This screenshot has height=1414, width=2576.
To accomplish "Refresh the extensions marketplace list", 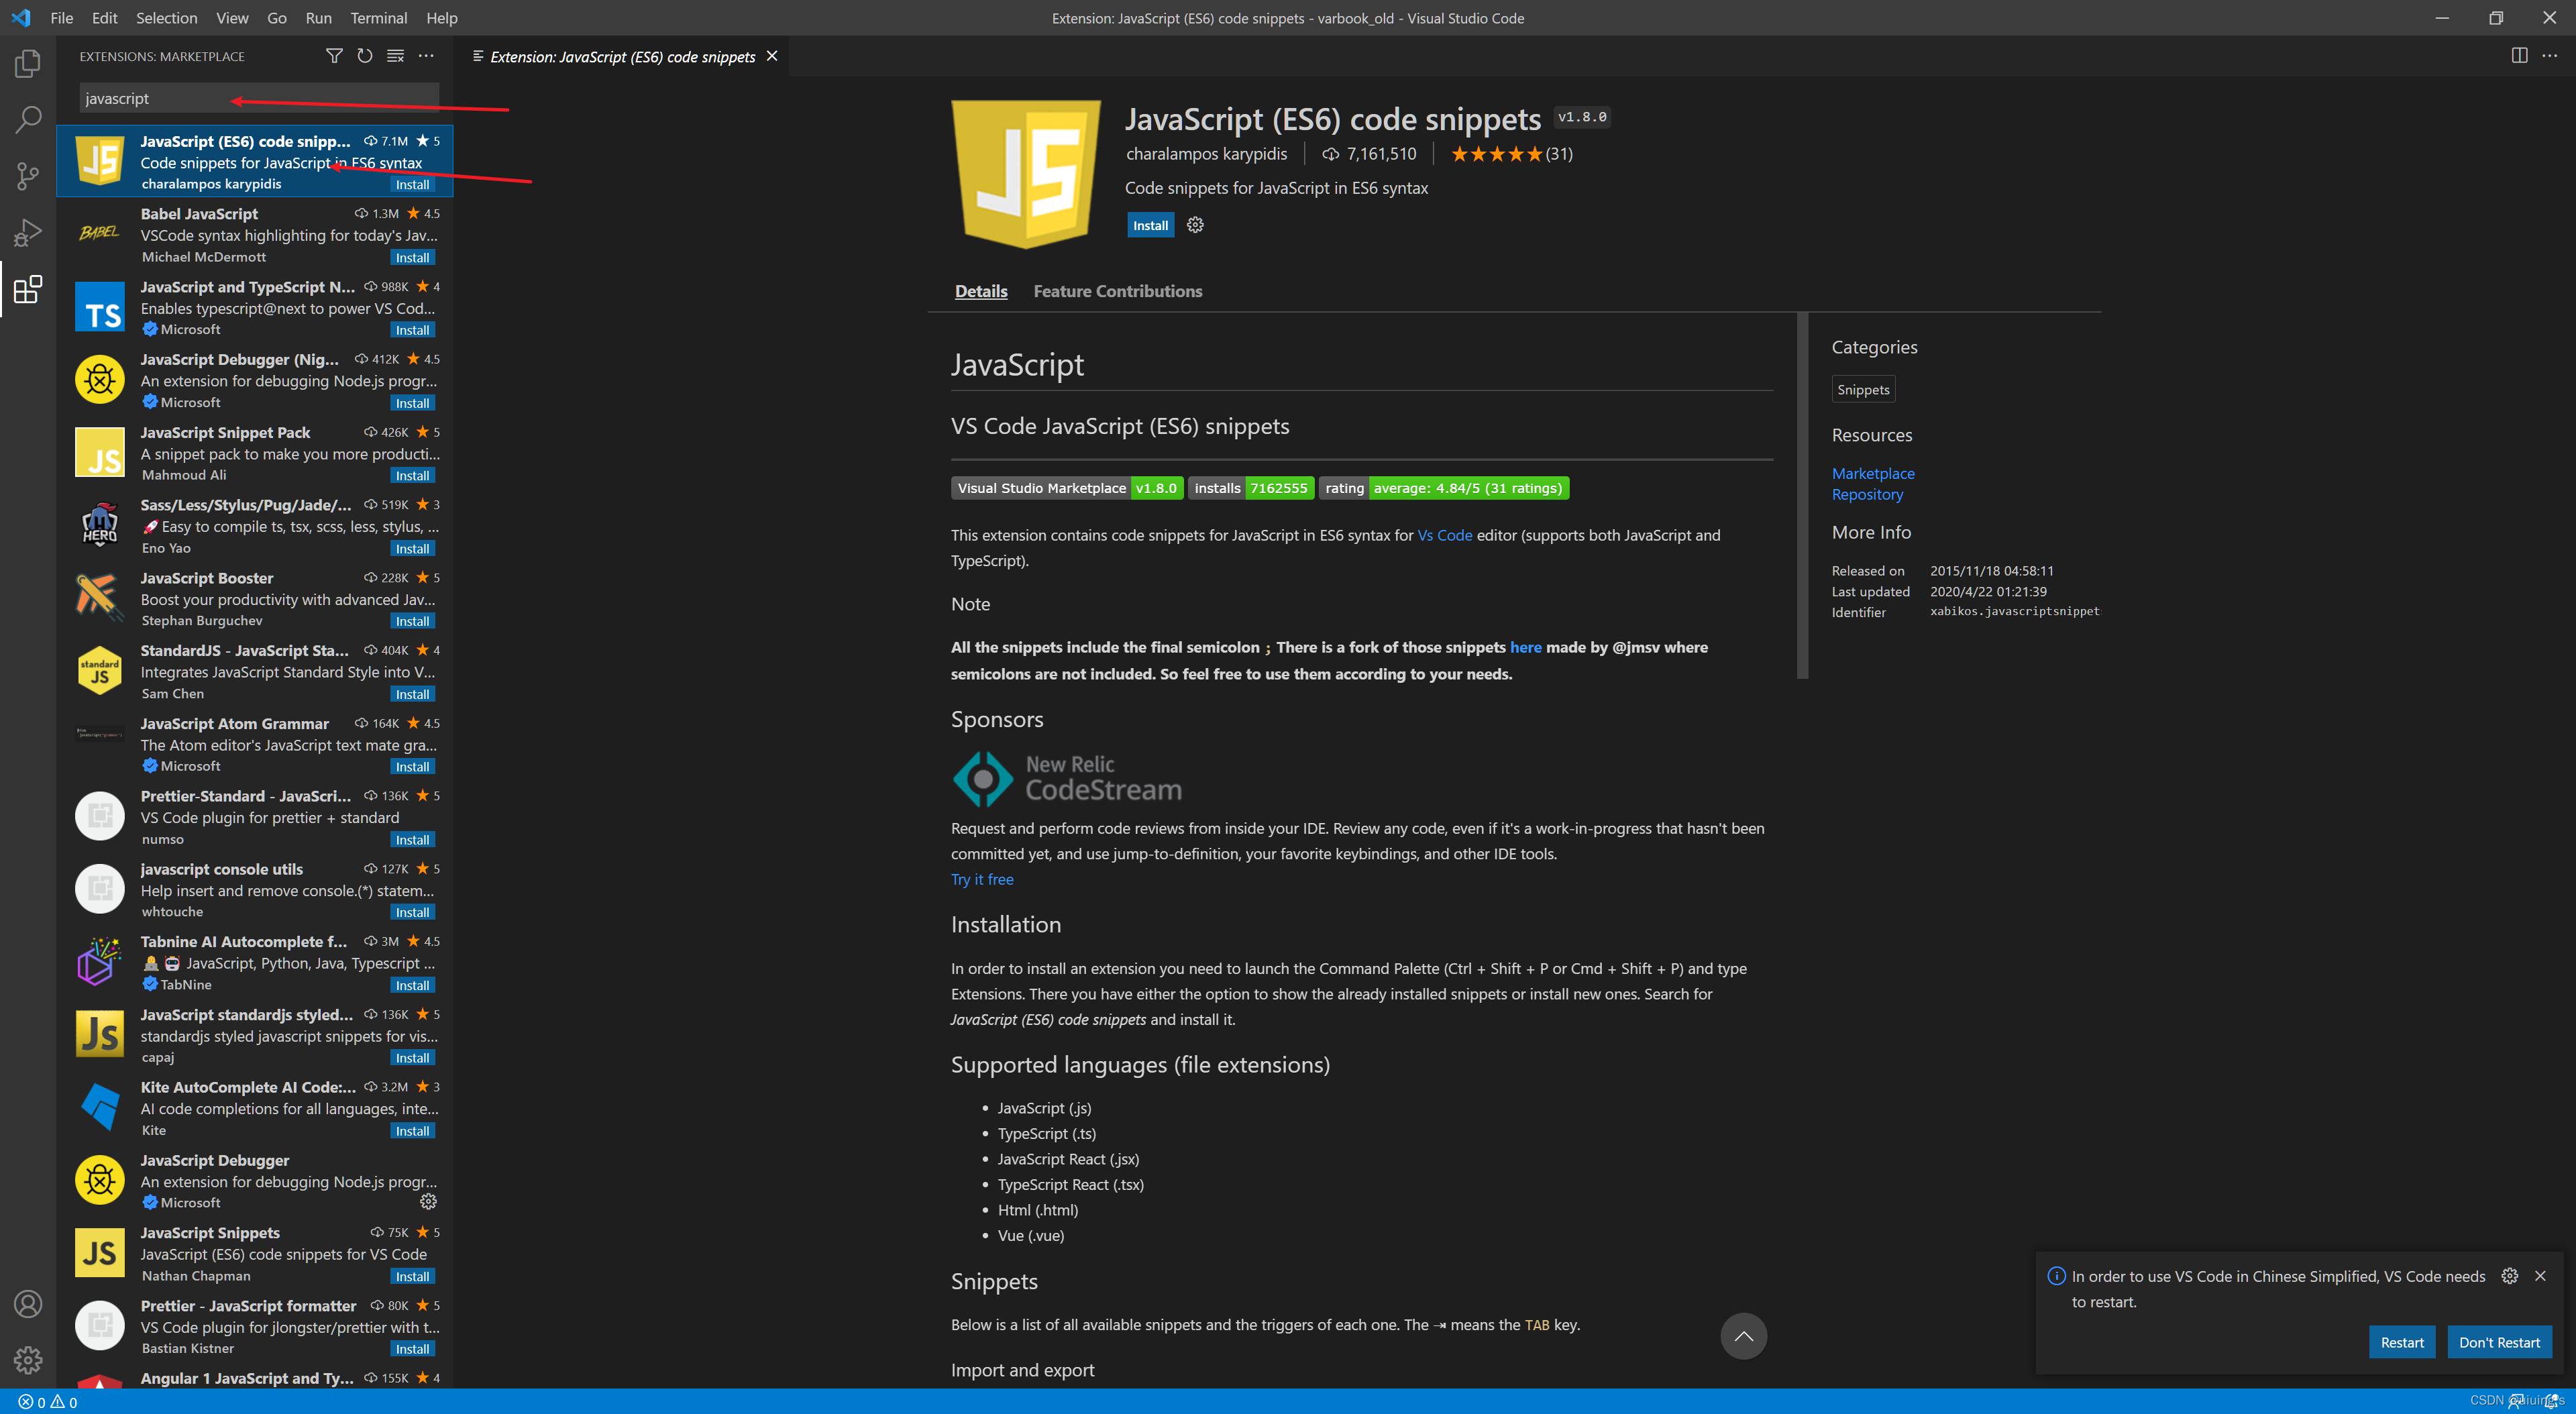I will pyautogui.click(x=365, y=56).
